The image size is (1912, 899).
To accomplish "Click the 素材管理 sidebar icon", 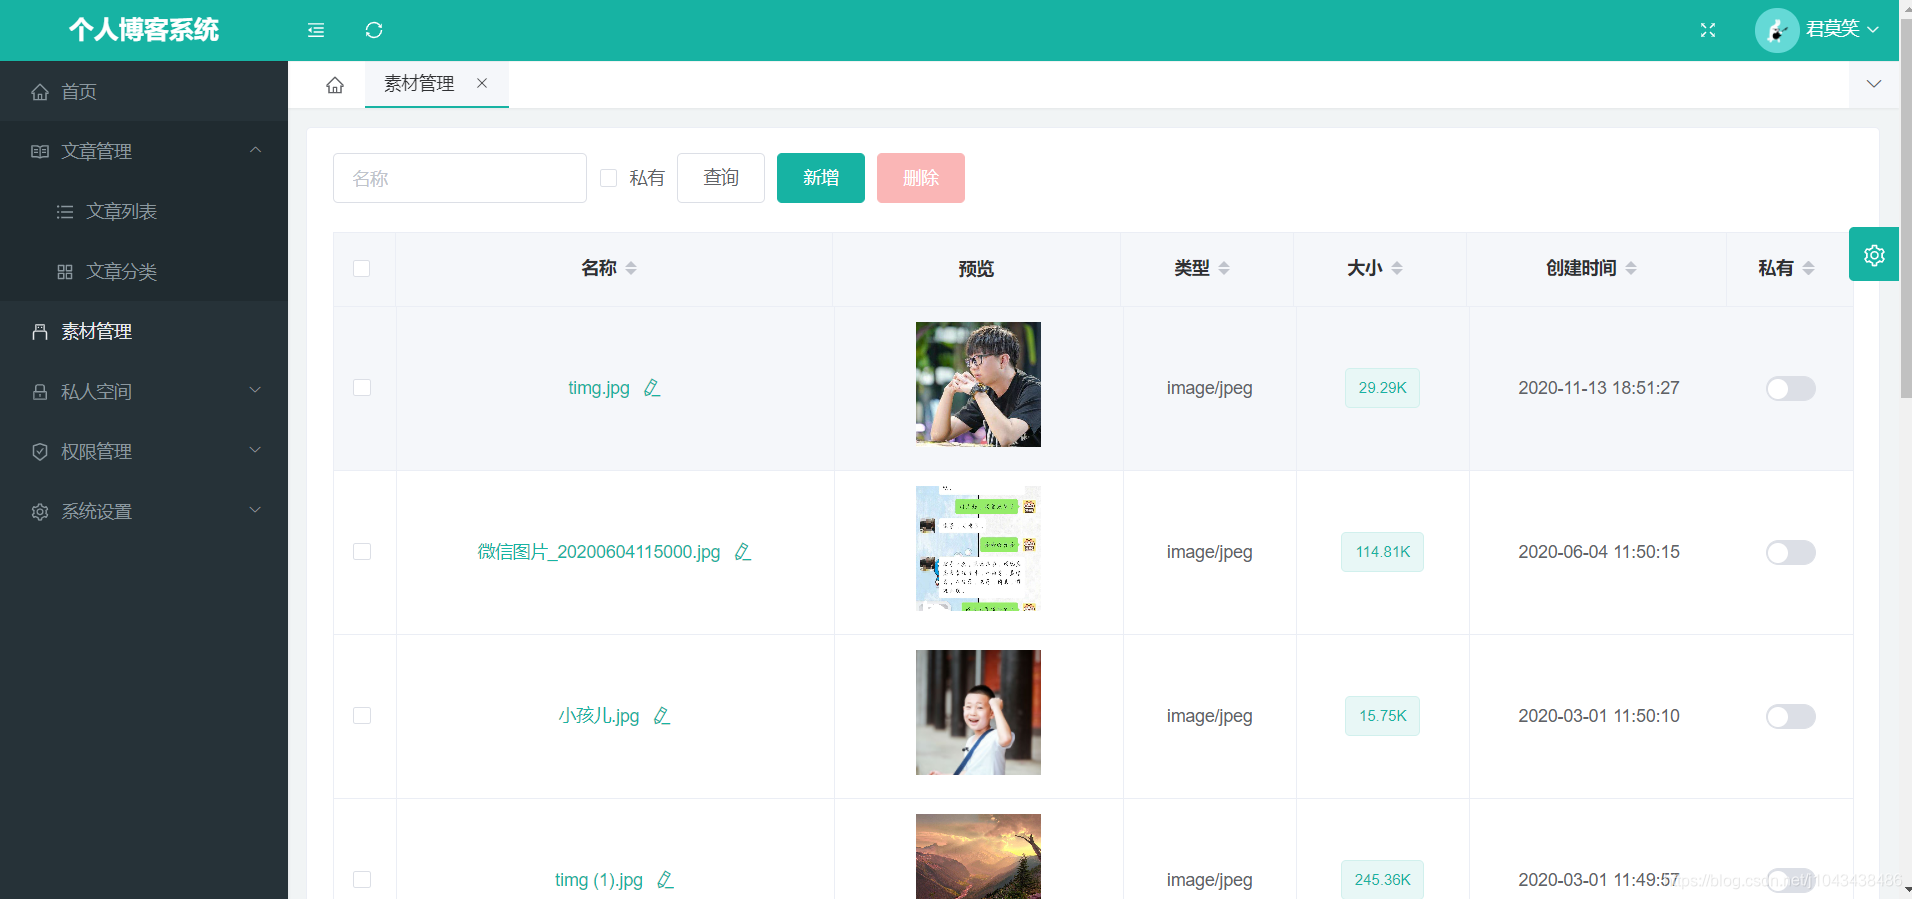I will coord(40,332).
